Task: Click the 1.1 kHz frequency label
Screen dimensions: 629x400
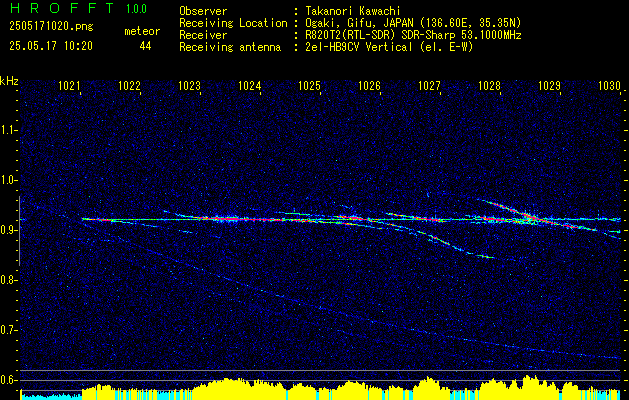Action: (x=7, y=130)
